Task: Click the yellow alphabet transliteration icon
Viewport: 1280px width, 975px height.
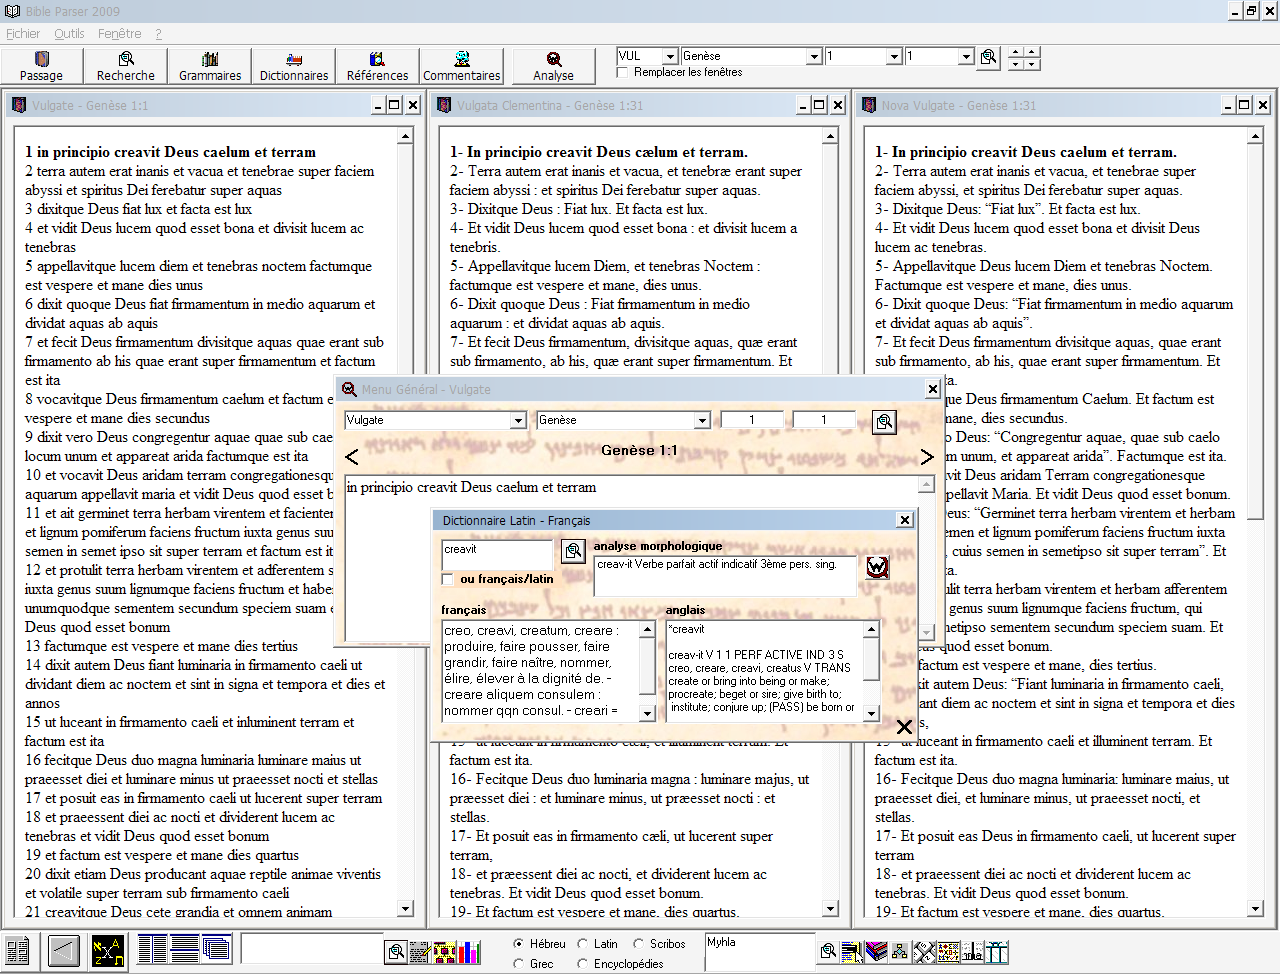Action: tap(107, 949)
